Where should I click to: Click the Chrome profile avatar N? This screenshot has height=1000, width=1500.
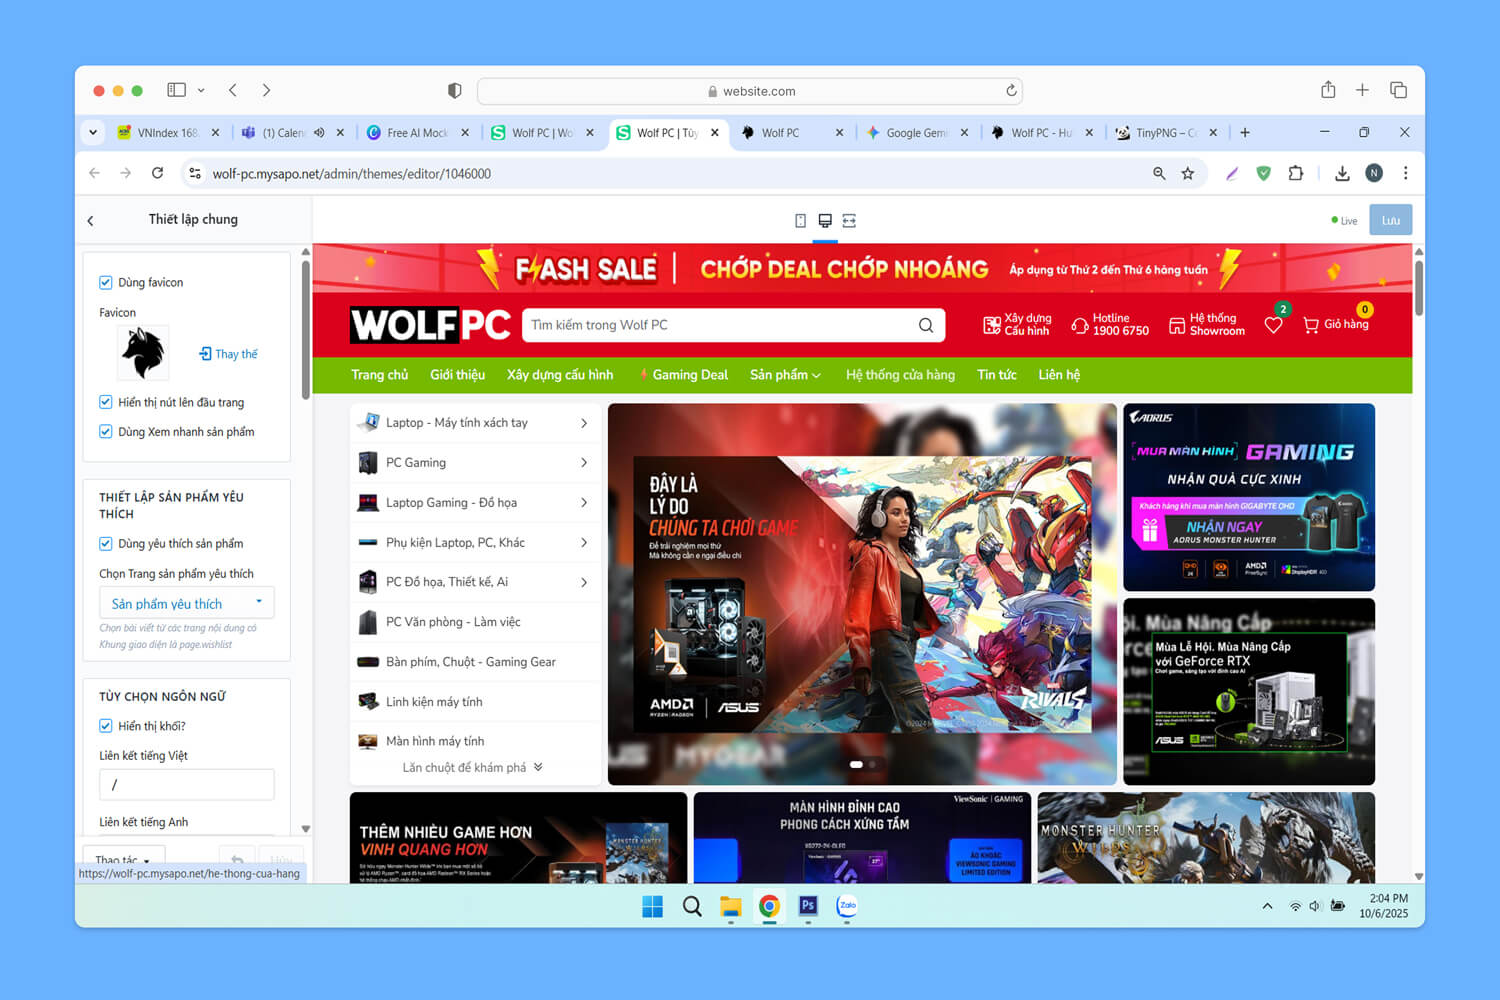point(1374,173)
